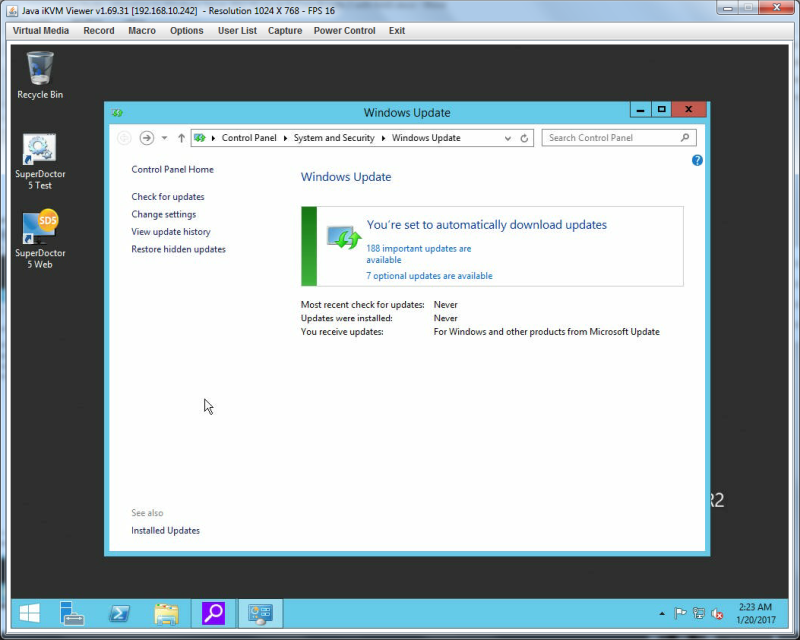Go to Control Panel Home

[172, 169]
